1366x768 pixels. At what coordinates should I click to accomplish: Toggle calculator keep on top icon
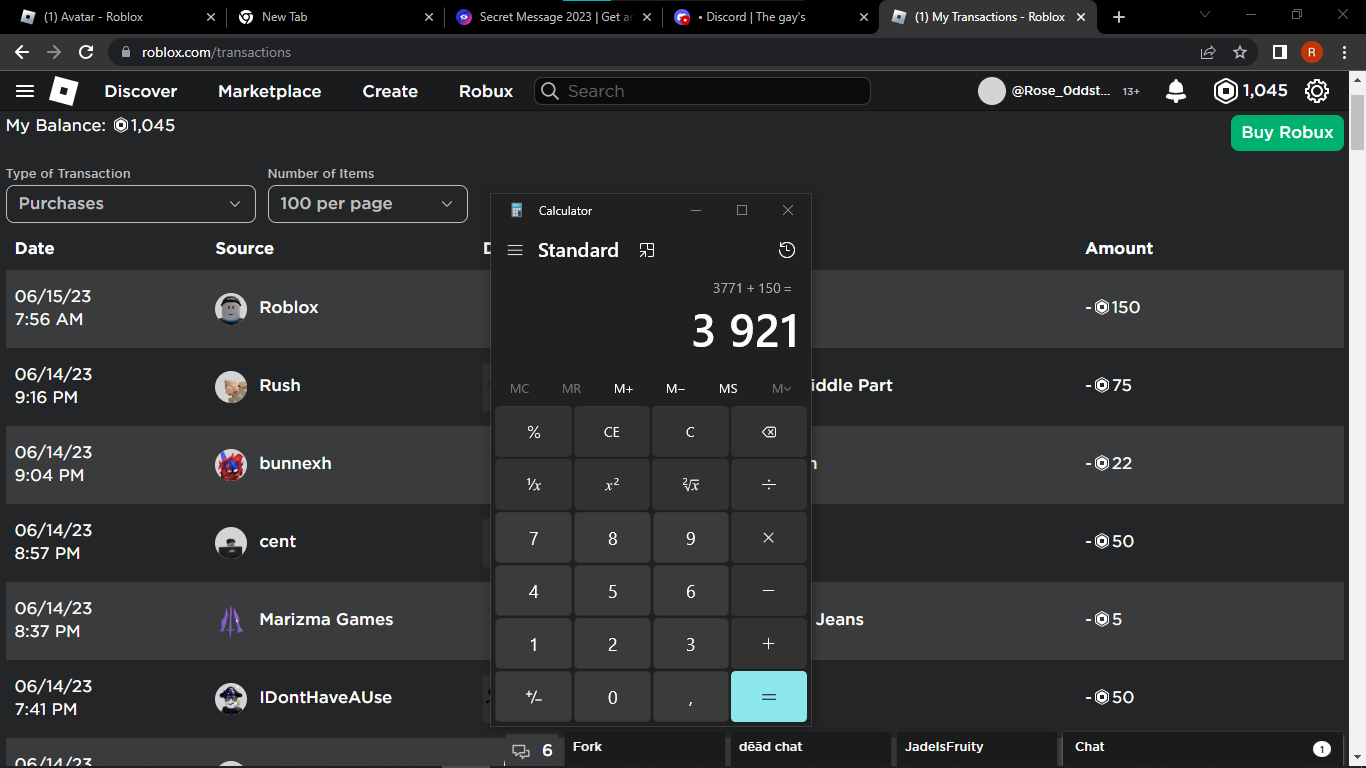[x=647, y=250]
